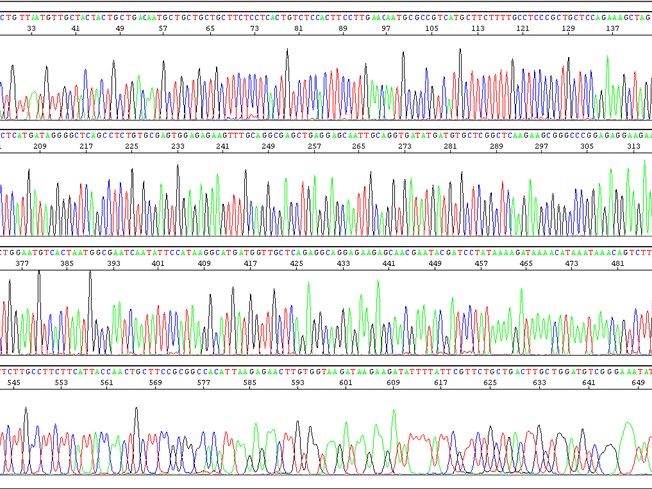Click position marker 33 in first row

(32, 29)
